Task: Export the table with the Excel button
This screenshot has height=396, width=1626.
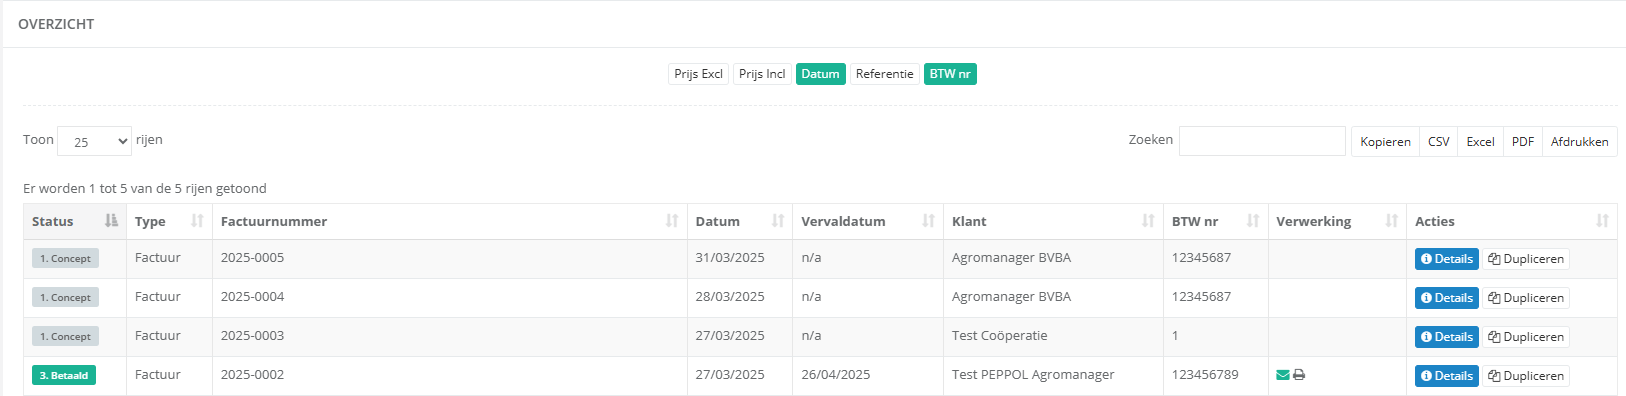Action: pos(1480,142)
